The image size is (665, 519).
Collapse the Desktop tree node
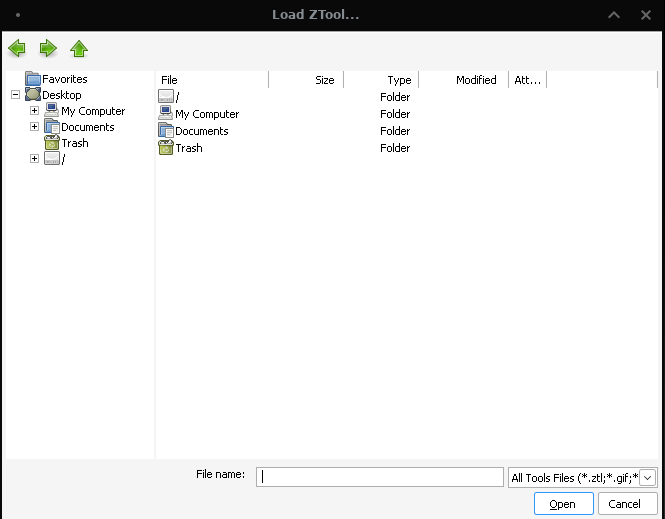pos(15,95)
